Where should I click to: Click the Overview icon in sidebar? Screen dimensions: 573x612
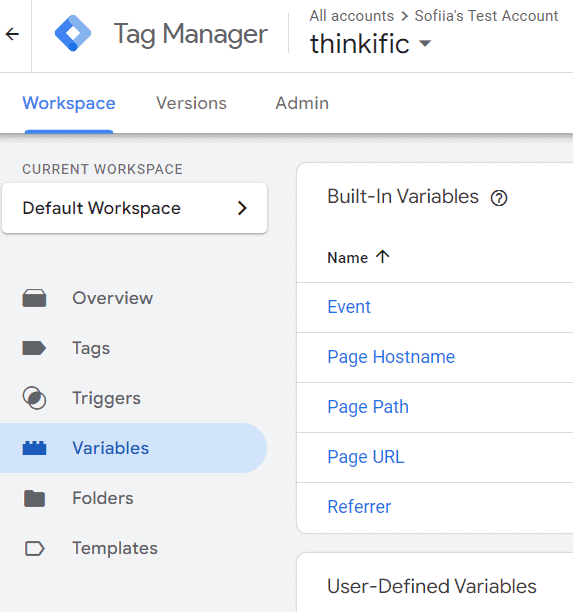[x=34, y=298]
